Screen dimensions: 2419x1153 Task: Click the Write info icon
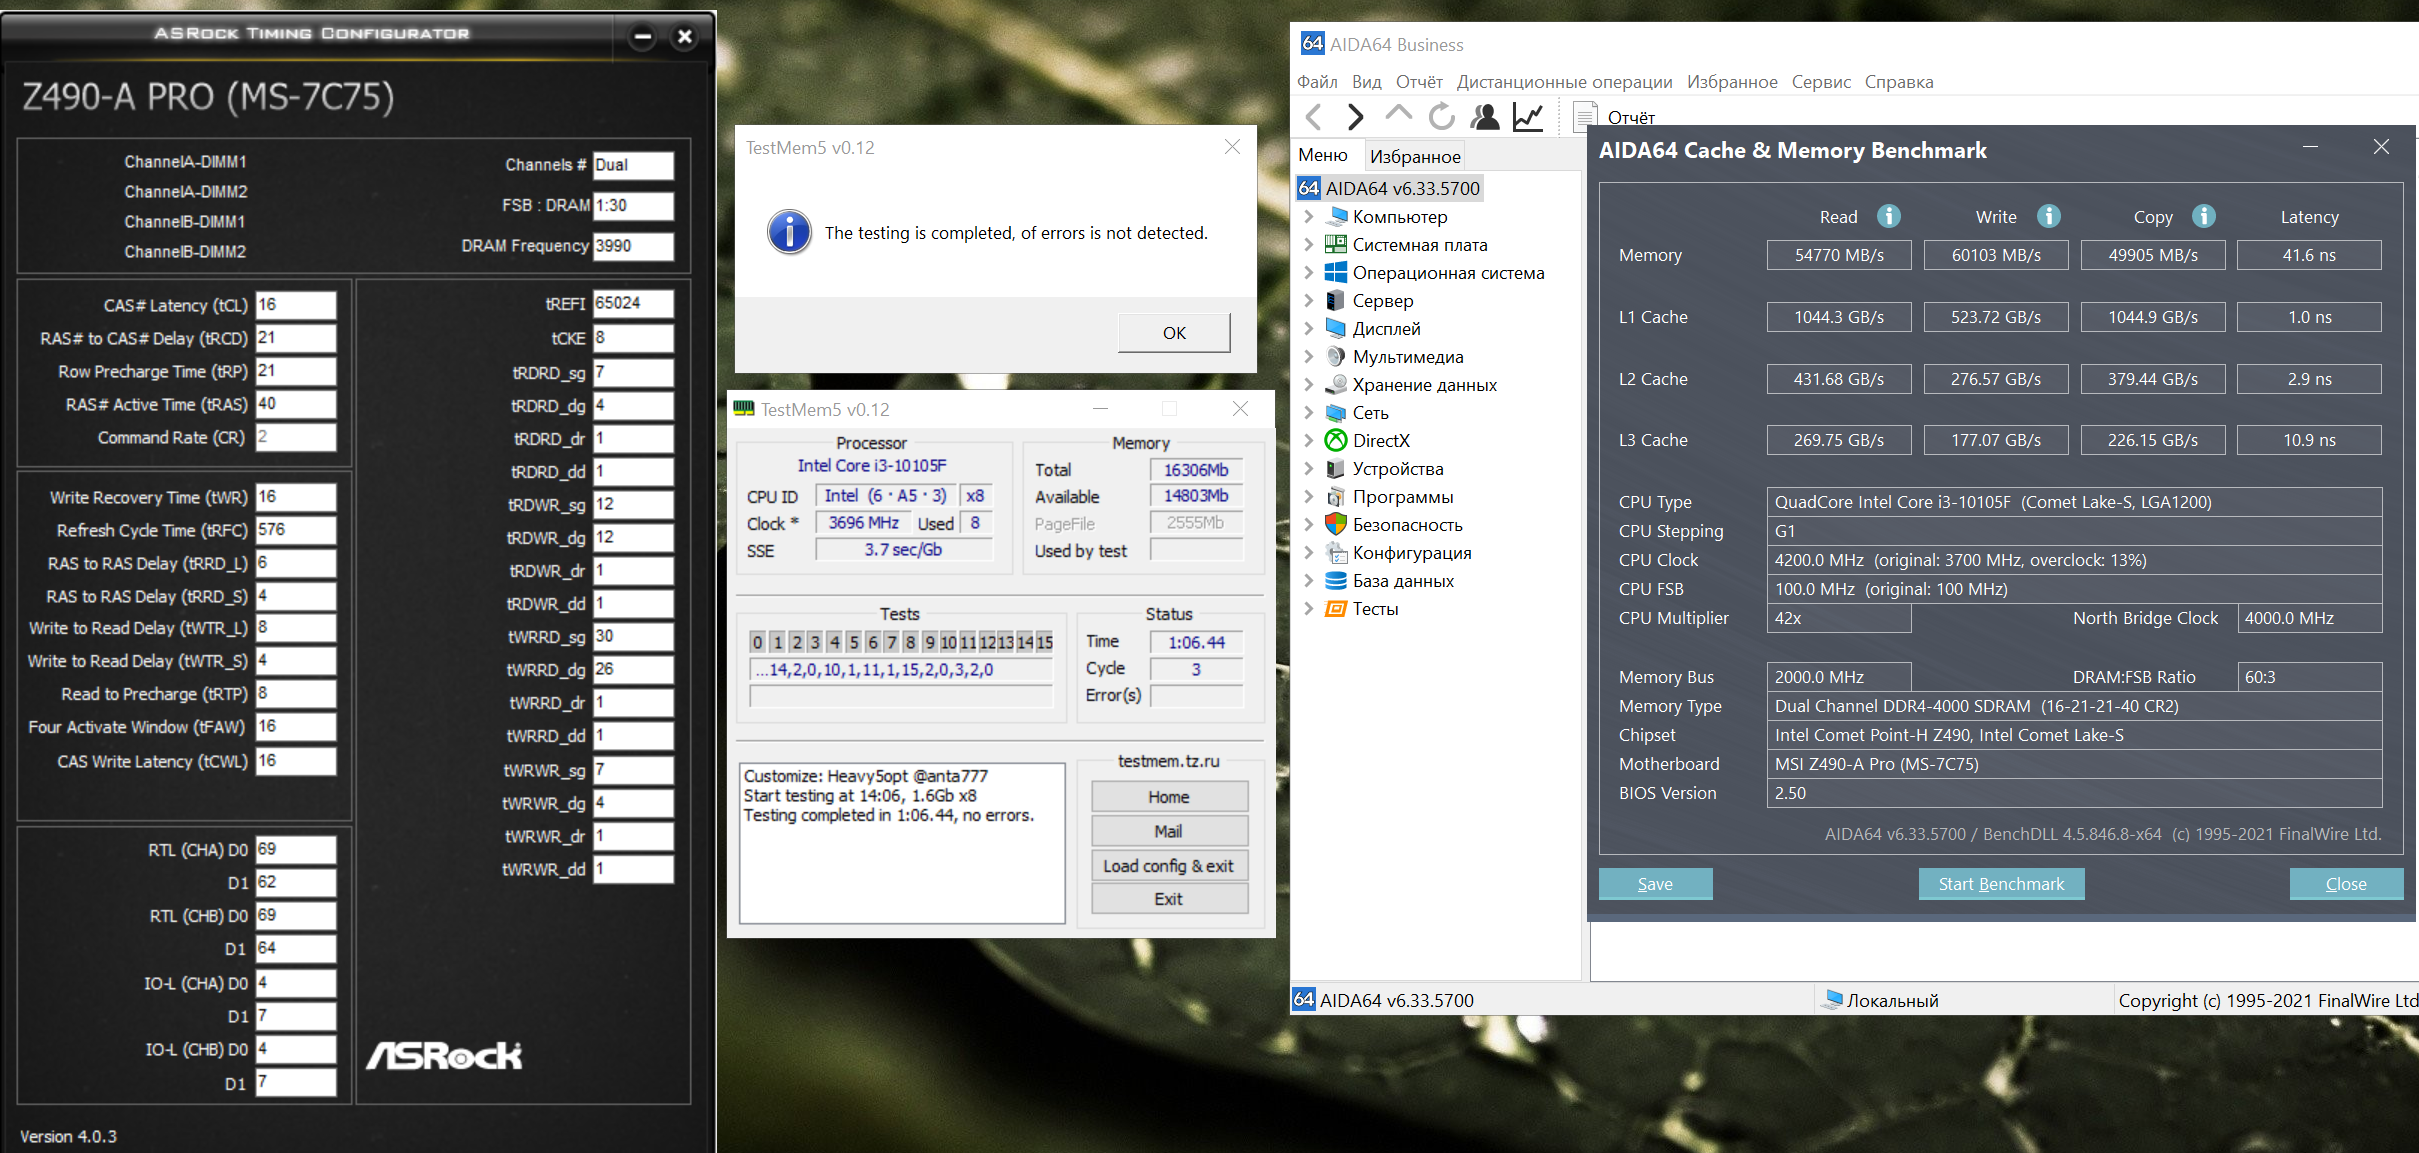2048,216
